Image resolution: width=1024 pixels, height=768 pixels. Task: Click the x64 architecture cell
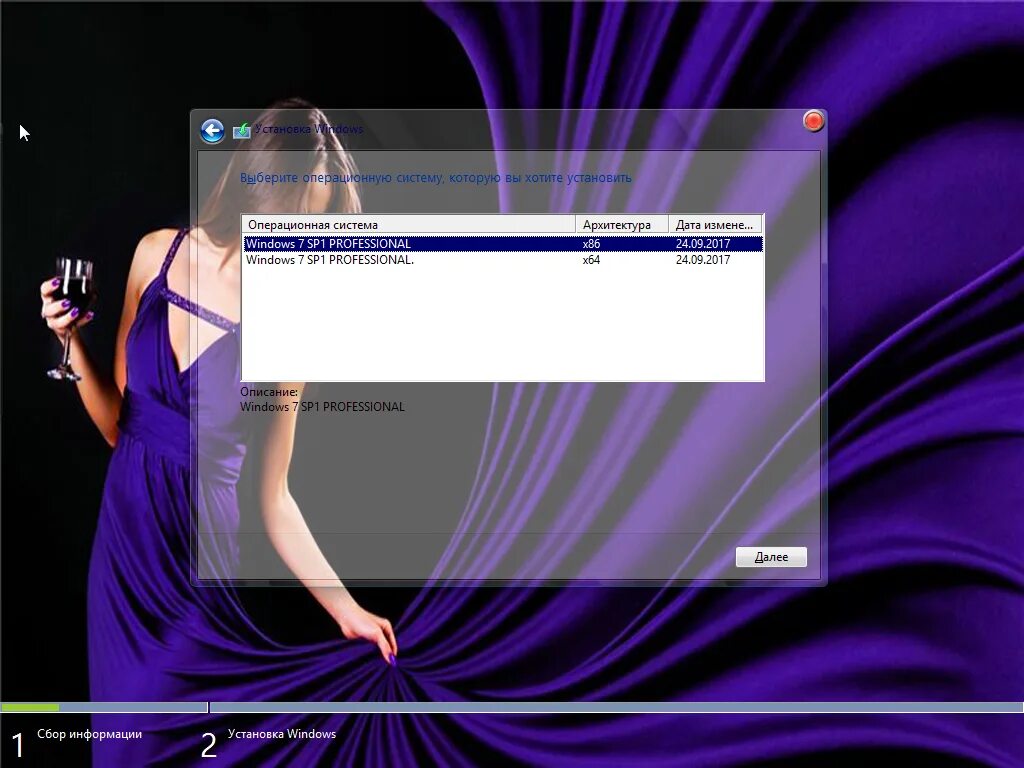pyautogui.click(x=591, y=260)
